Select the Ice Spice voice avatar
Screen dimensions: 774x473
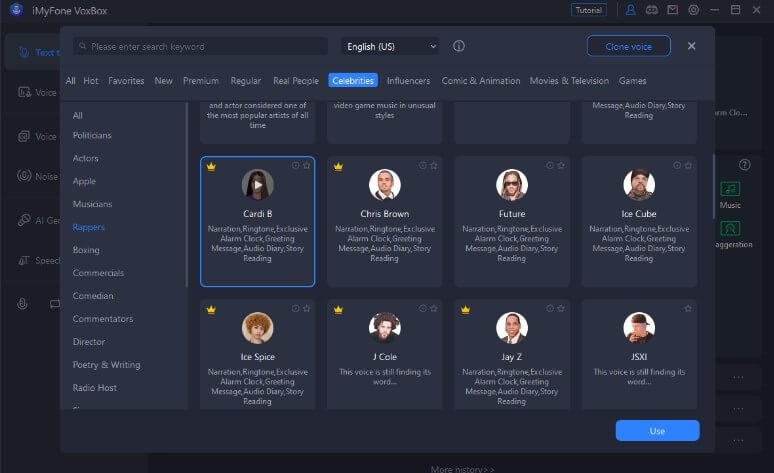(x=257, y=327)
